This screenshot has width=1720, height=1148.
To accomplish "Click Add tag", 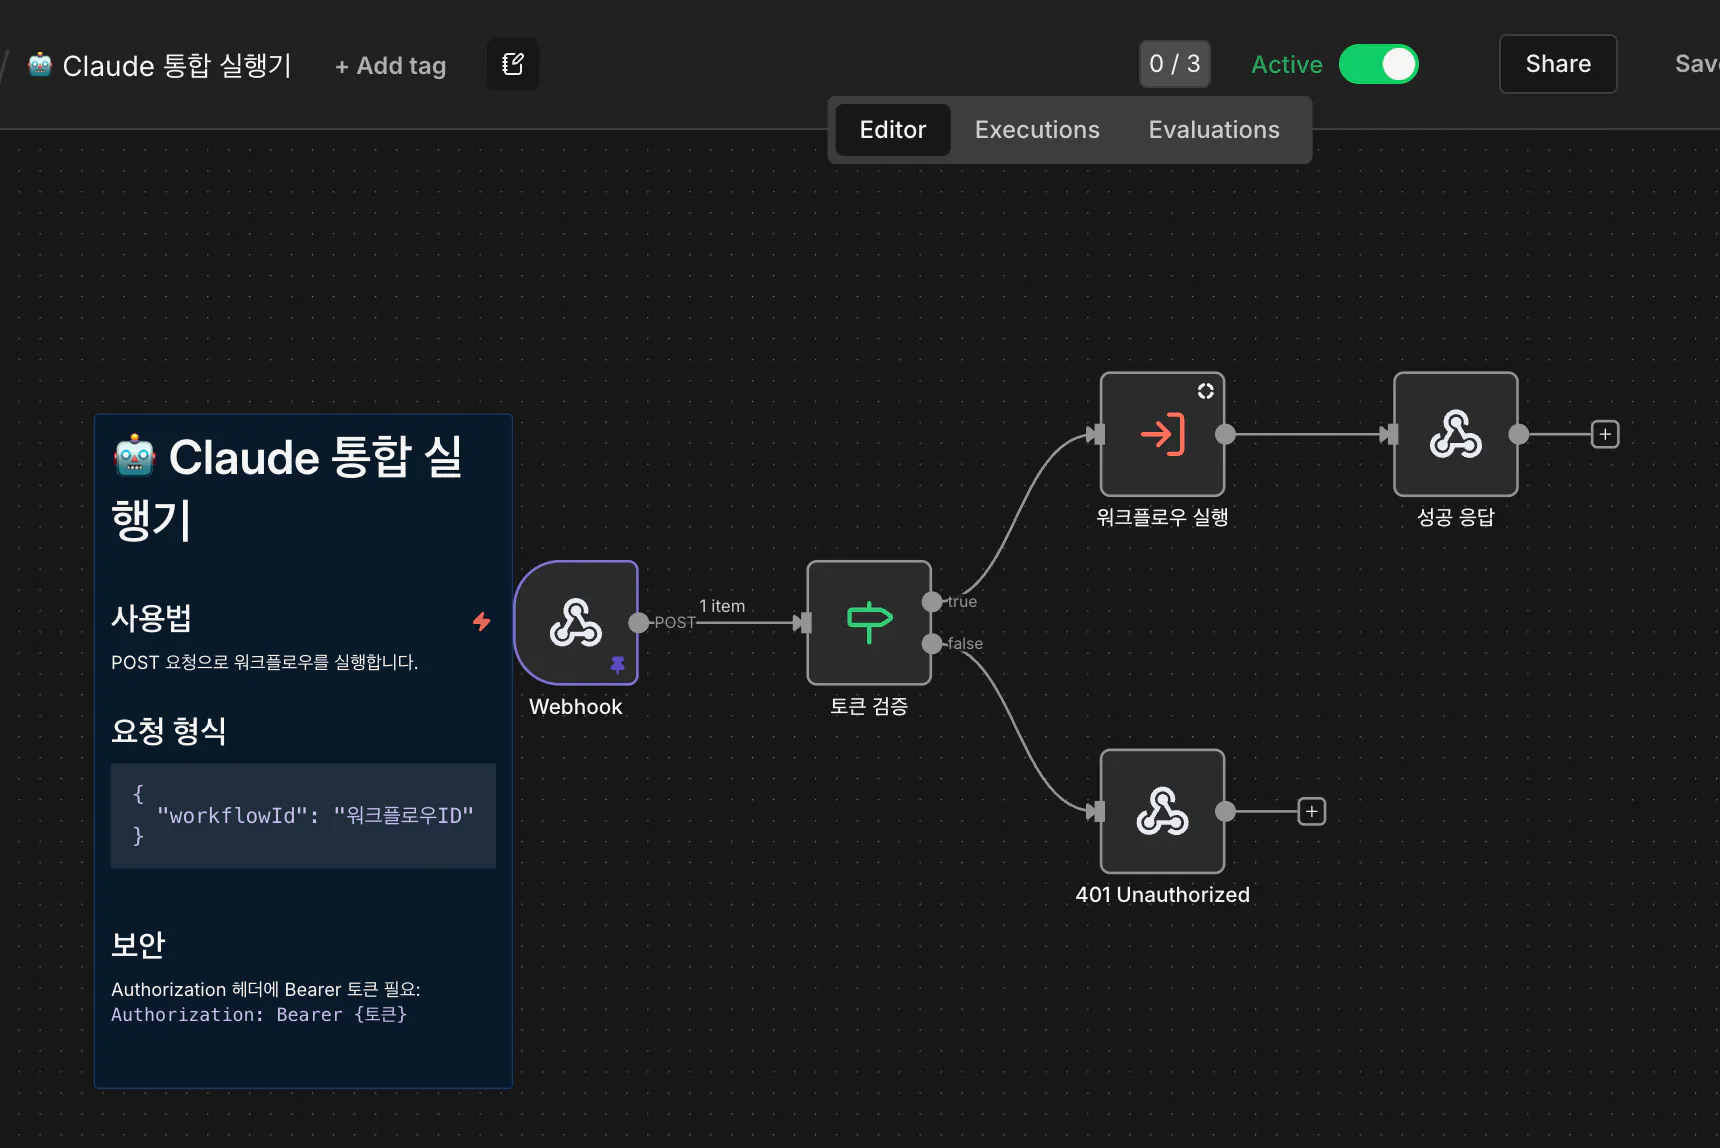I will (390, 66).
